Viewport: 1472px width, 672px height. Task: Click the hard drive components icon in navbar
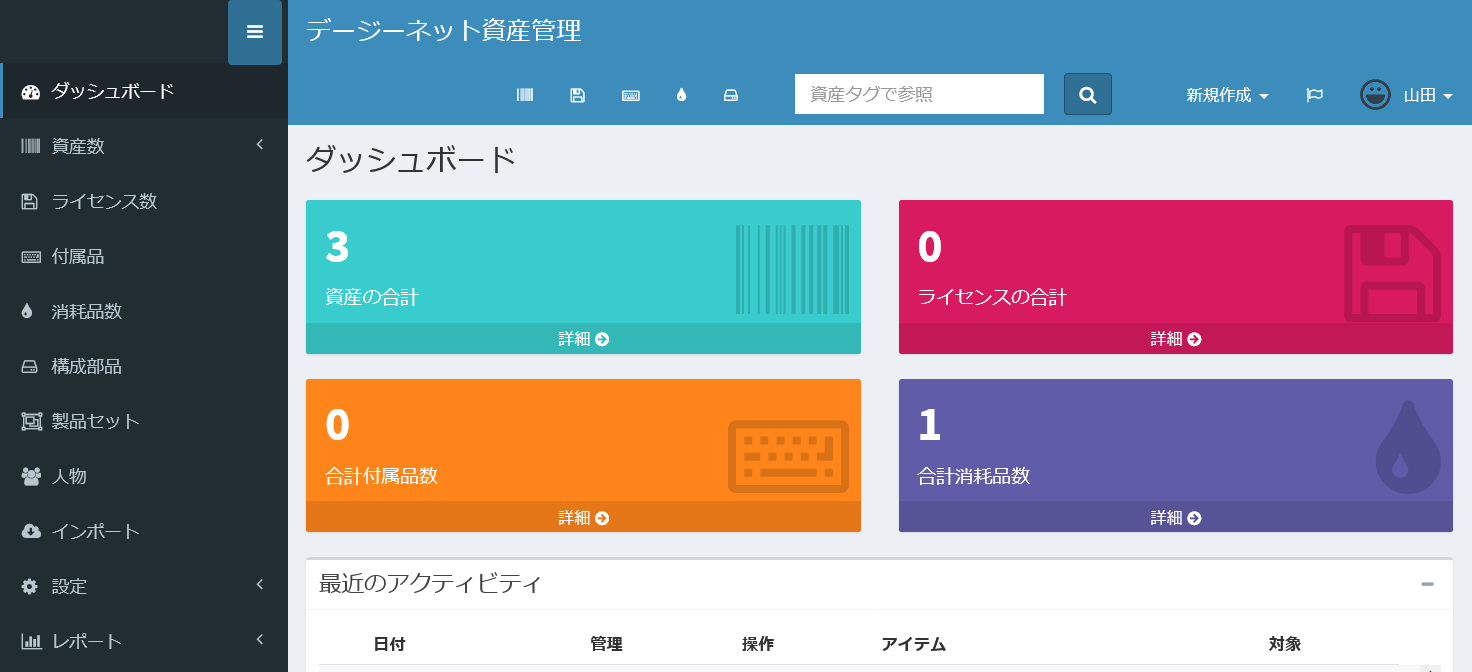[x=731, y=95]
